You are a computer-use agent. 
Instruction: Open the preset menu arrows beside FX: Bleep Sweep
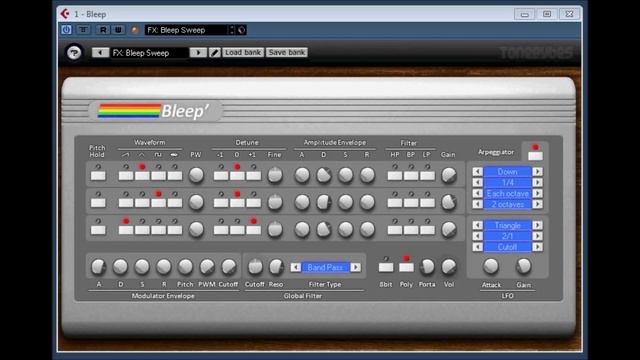click(232, 30)
